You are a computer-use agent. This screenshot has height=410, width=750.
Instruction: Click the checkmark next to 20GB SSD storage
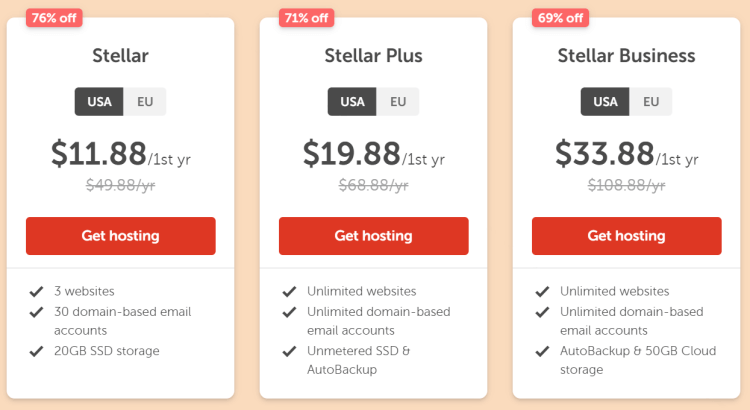[36, 351]
